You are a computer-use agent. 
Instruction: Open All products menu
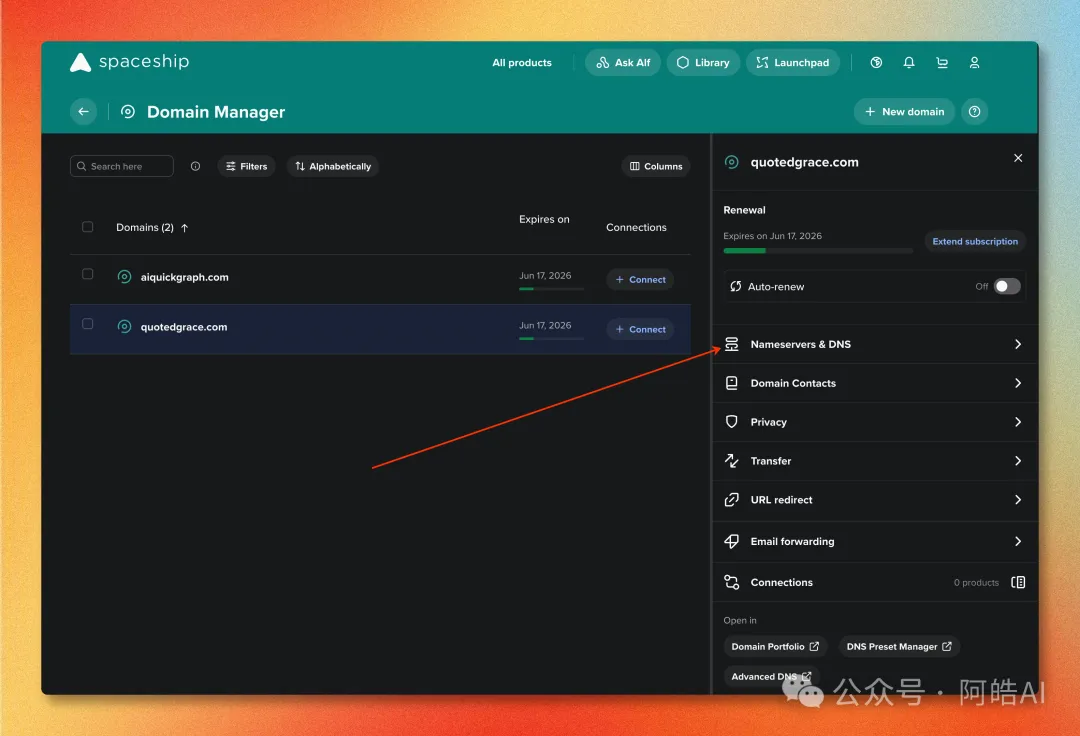[x=522, y=63]
